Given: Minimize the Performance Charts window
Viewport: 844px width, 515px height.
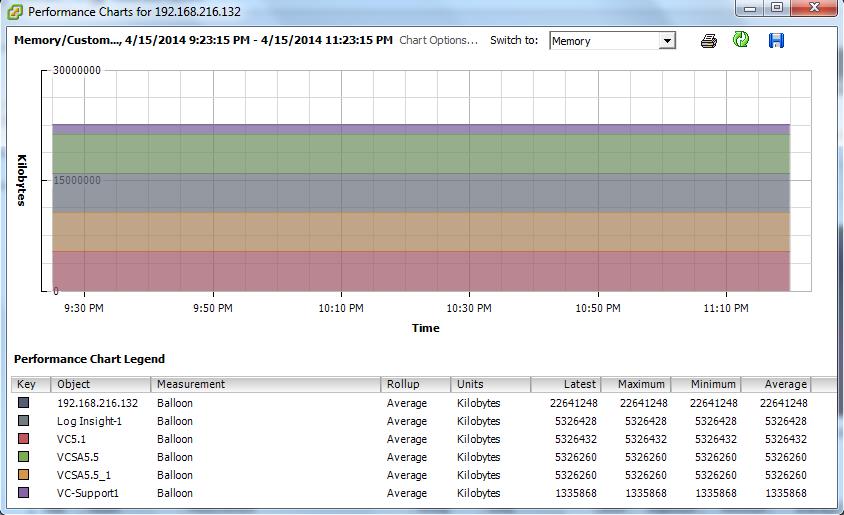Looking at the screenshot, I should (749, 8).
